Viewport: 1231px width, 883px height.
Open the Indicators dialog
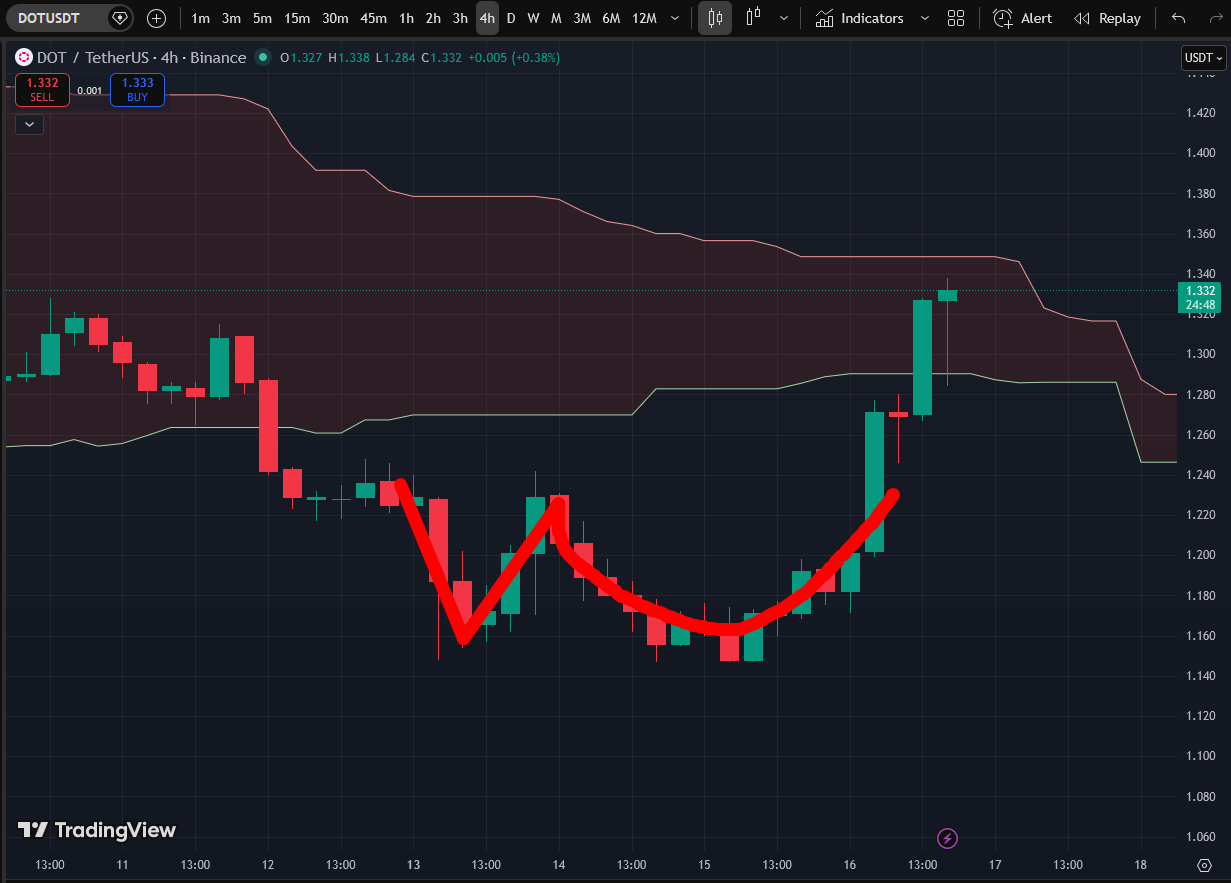[859, 18]
